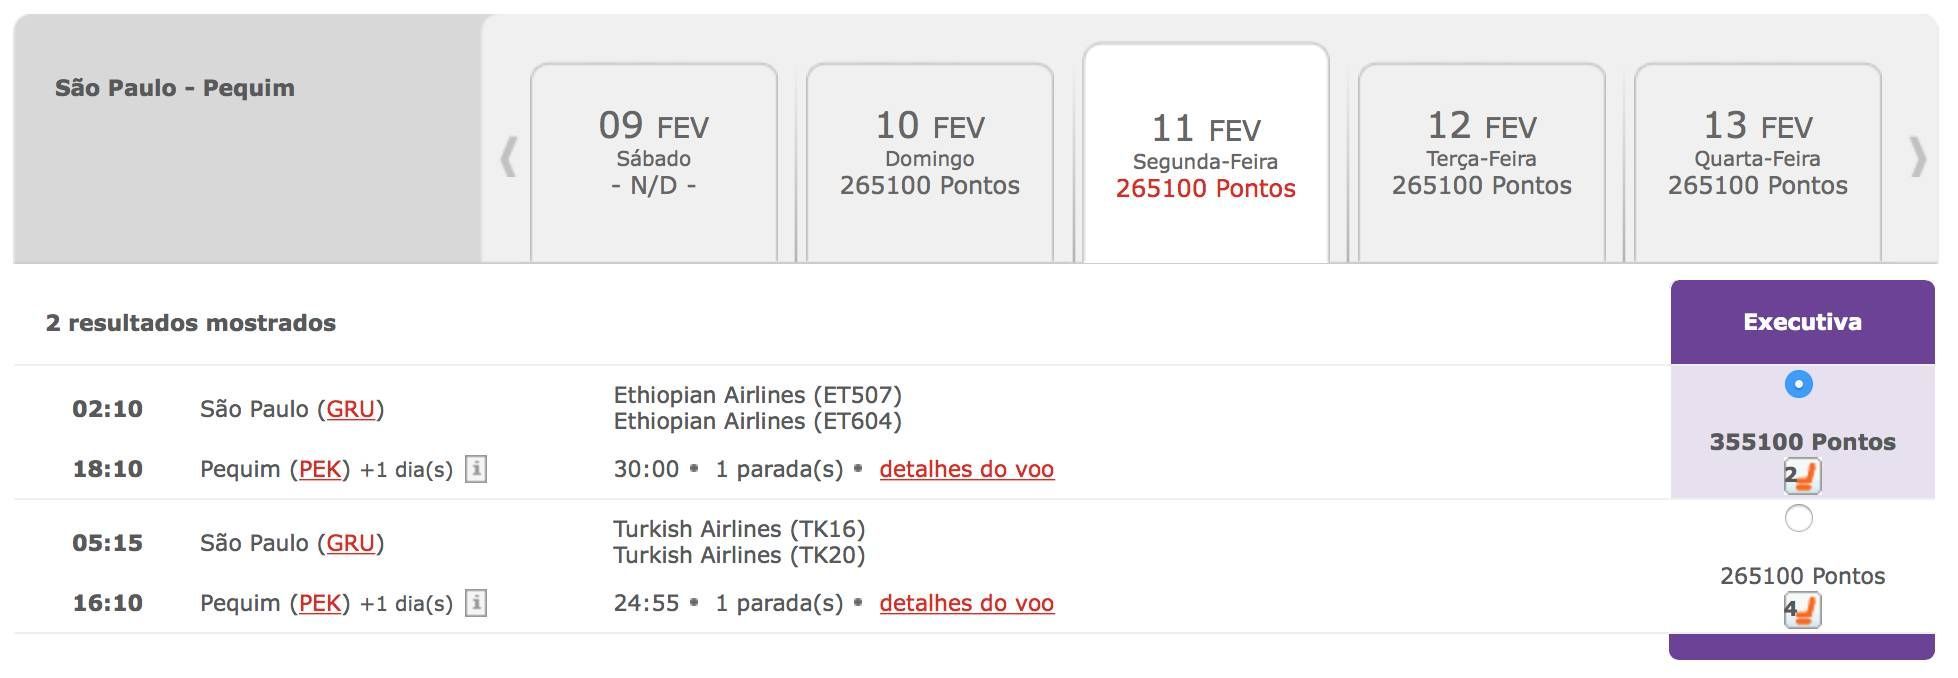Click PEK link on the 18:10 arrival
This screenshot has width=1958, height=678.
point(320,469)
